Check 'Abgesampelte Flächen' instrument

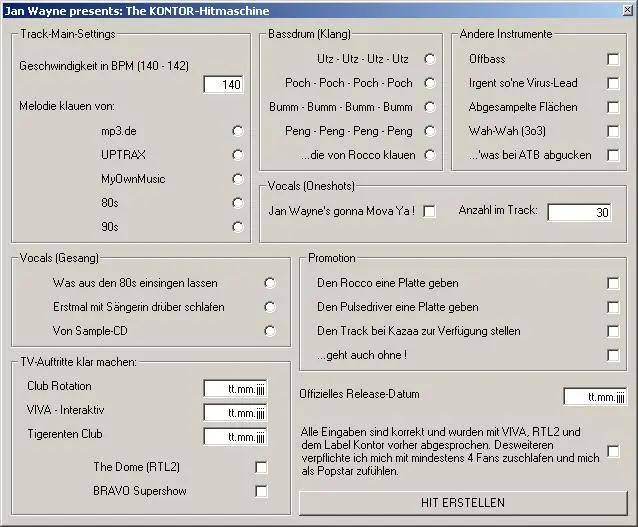[613, 107]
